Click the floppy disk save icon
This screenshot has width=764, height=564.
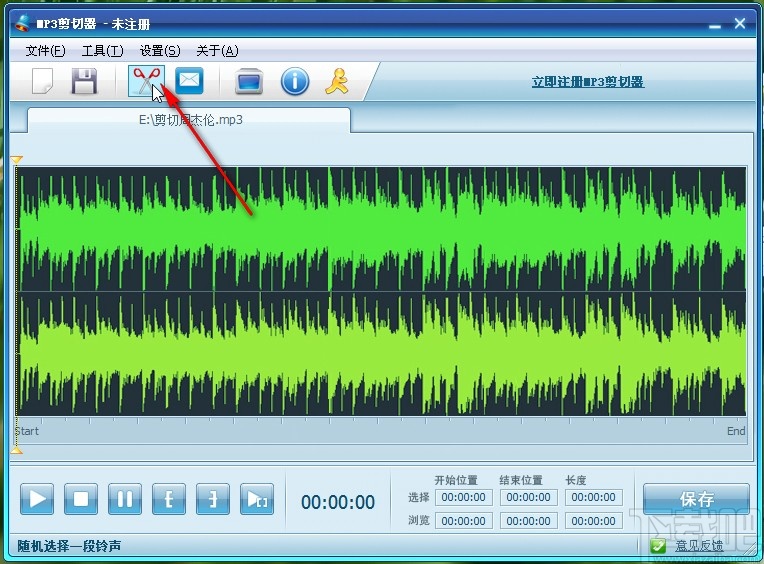(84, 81)
